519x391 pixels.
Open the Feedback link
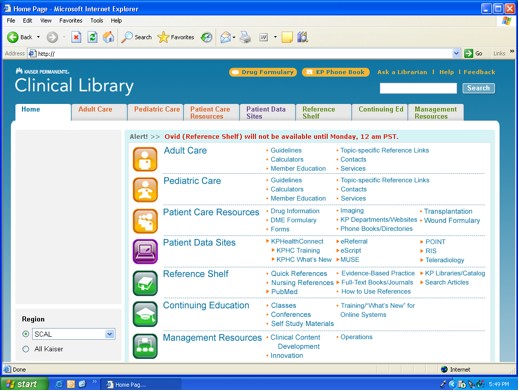pos(479,72)
